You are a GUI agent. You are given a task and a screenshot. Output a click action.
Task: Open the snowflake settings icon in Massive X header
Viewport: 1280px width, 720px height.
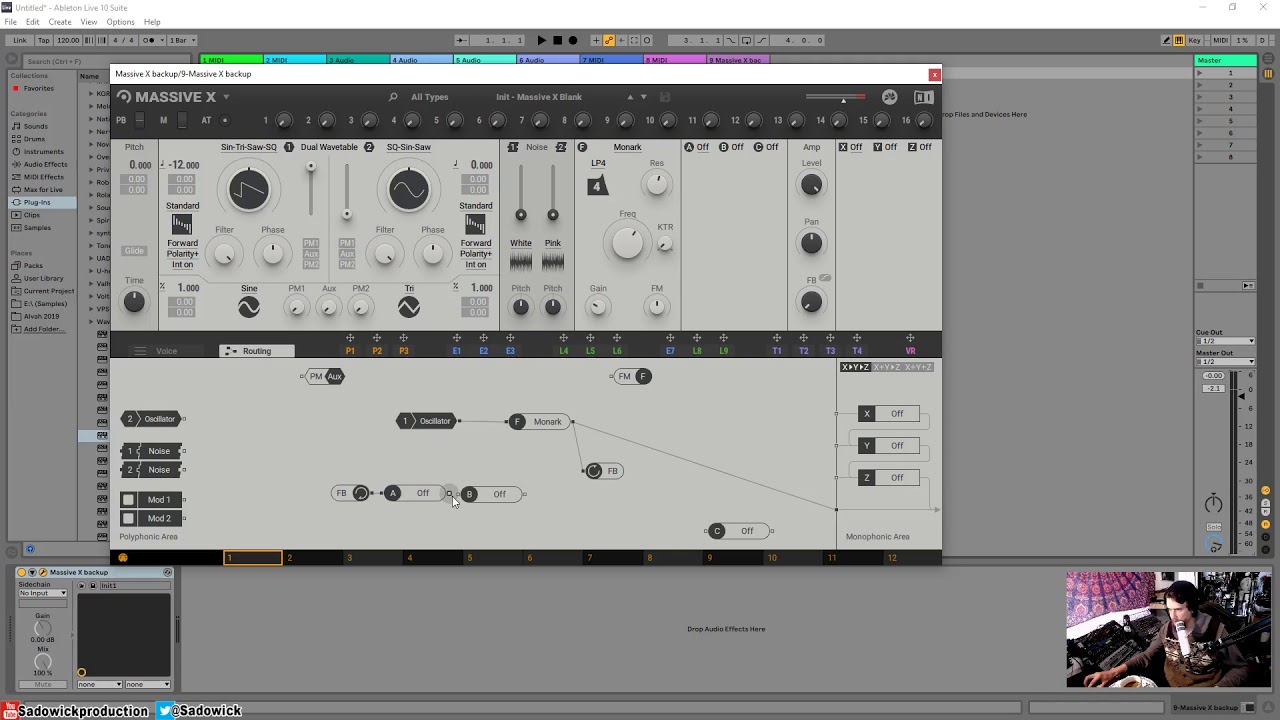point(889,97)
